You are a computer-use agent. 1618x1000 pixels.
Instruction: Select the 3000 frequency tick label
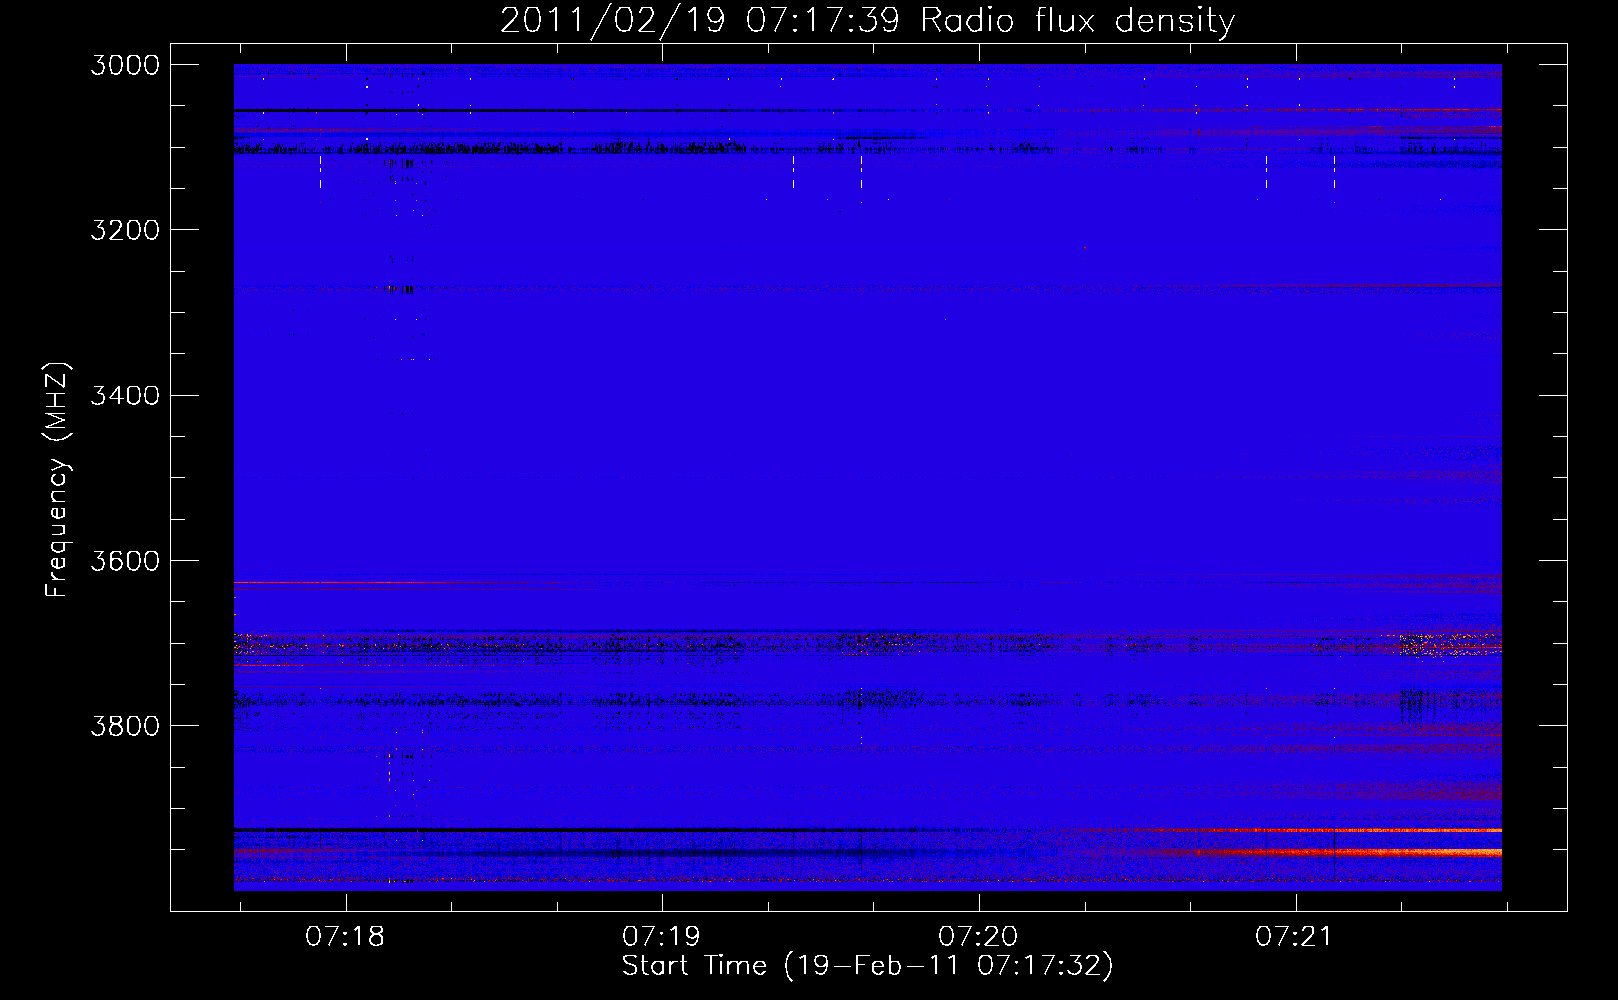125,65
